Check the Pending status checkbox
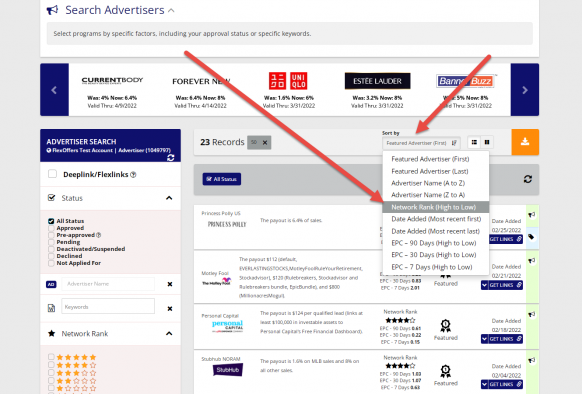582x394 pixels. pyautogui.click(x=51, y=242)
